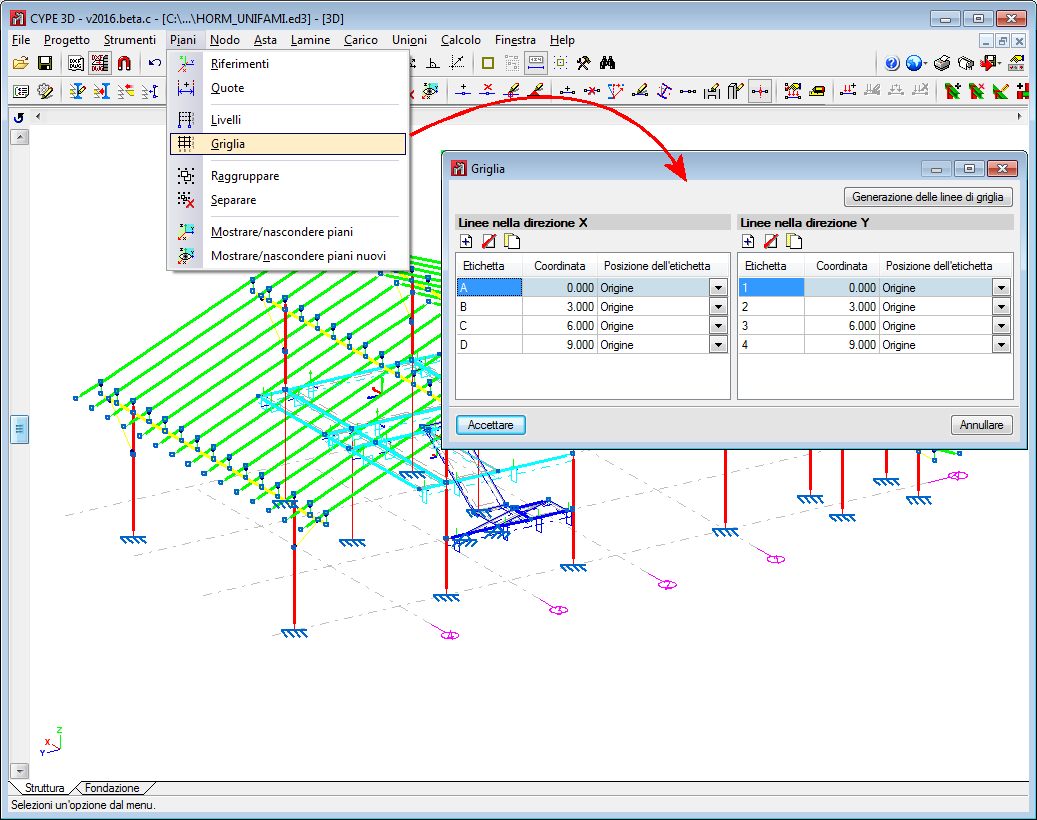1037x820 pixels.
Task: Click the save floppy disk icon
Action: coord(45,63)
